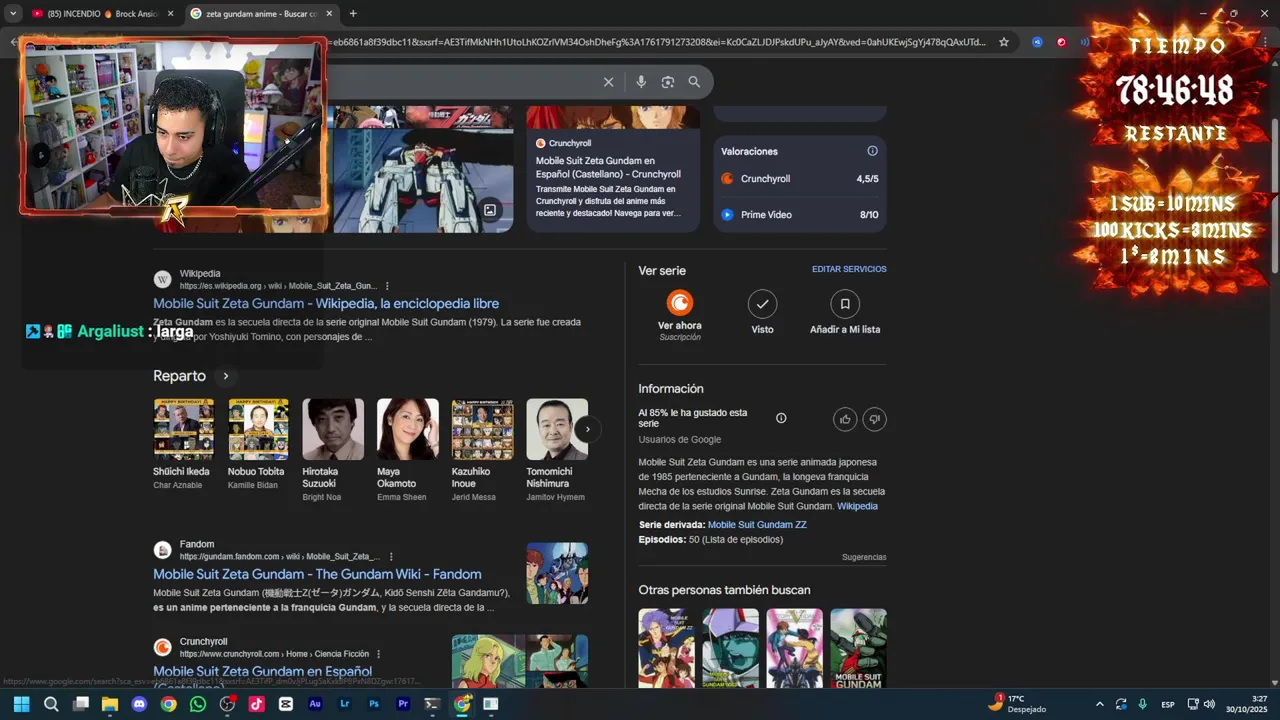The image size is (1280, 720).
Task: Like the series with thumbs up
Action: click(x=845, y=419)
